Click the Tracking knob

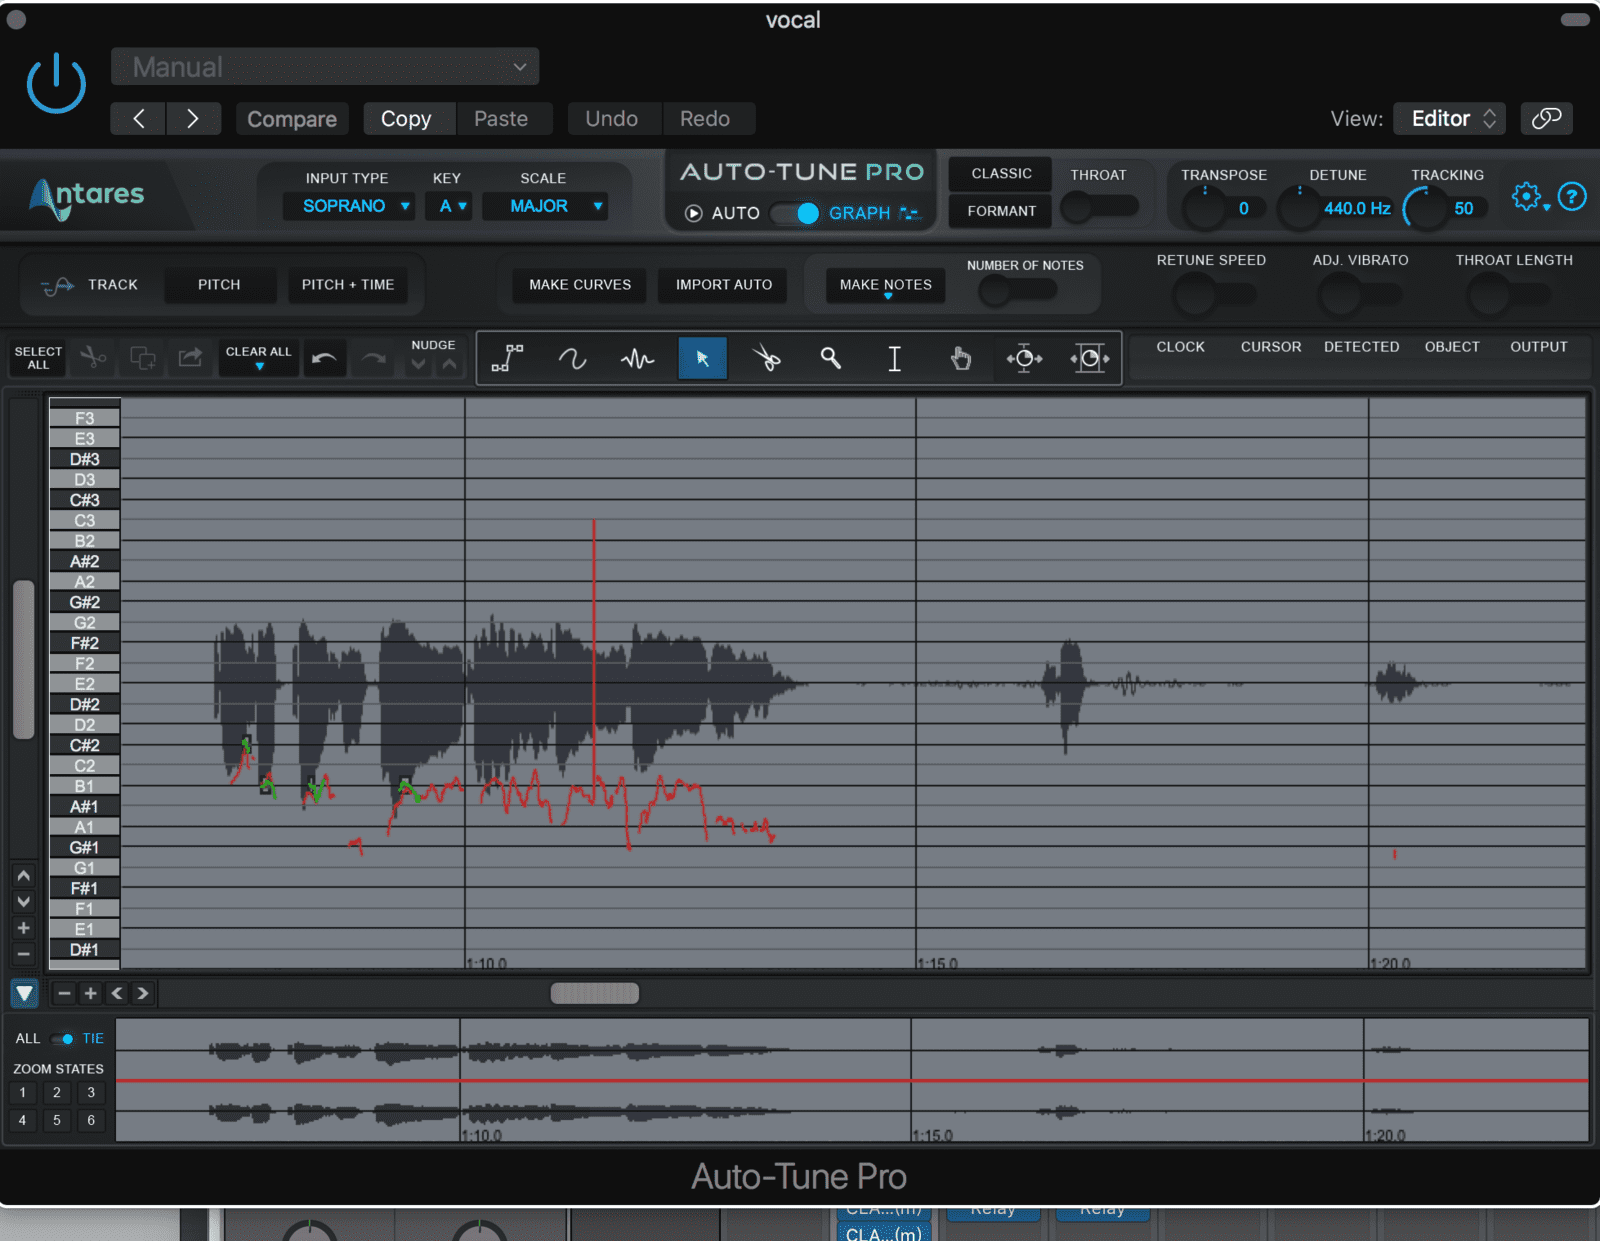(x=1425, y=208)
